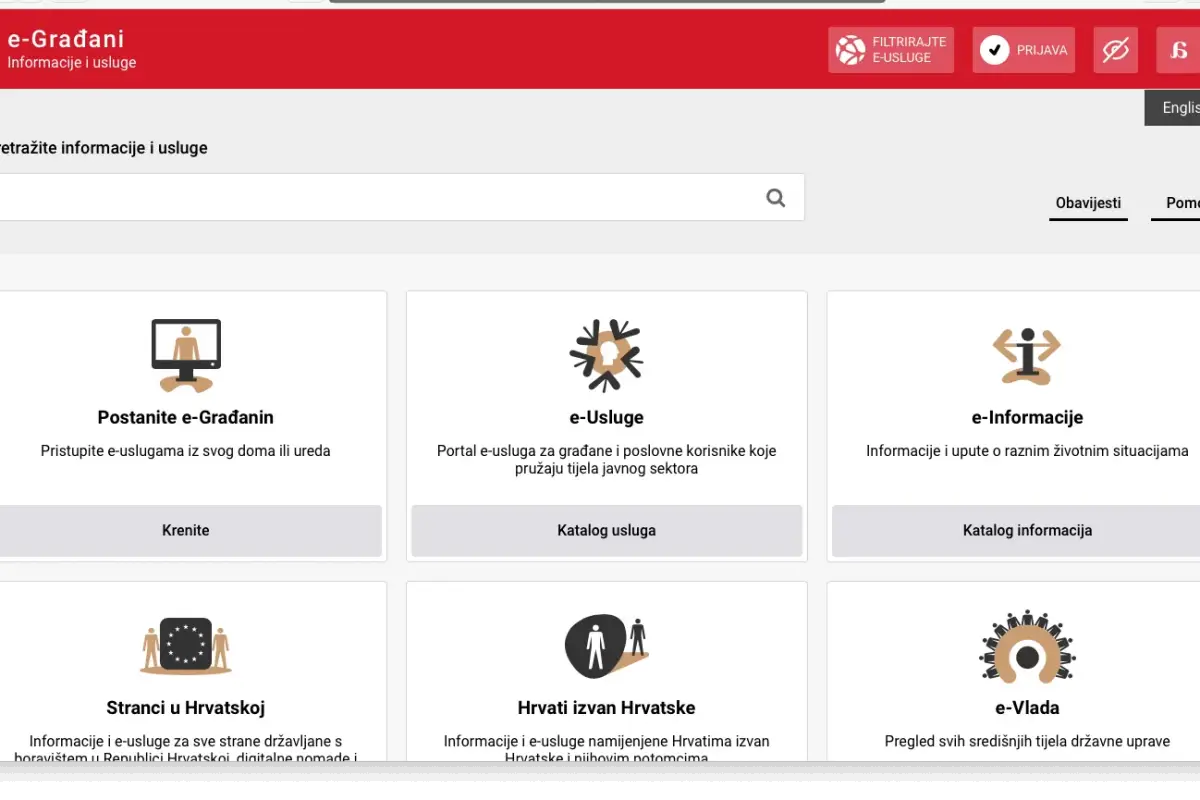The height and width of the screenshot is (800, 1200).
Task: Click the dyslexia font icon in header
Action: [1179, 50]
